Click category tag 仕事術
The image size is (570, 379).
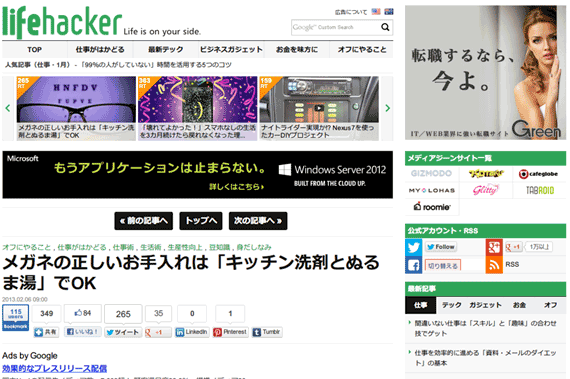click(x=123, y=247)
